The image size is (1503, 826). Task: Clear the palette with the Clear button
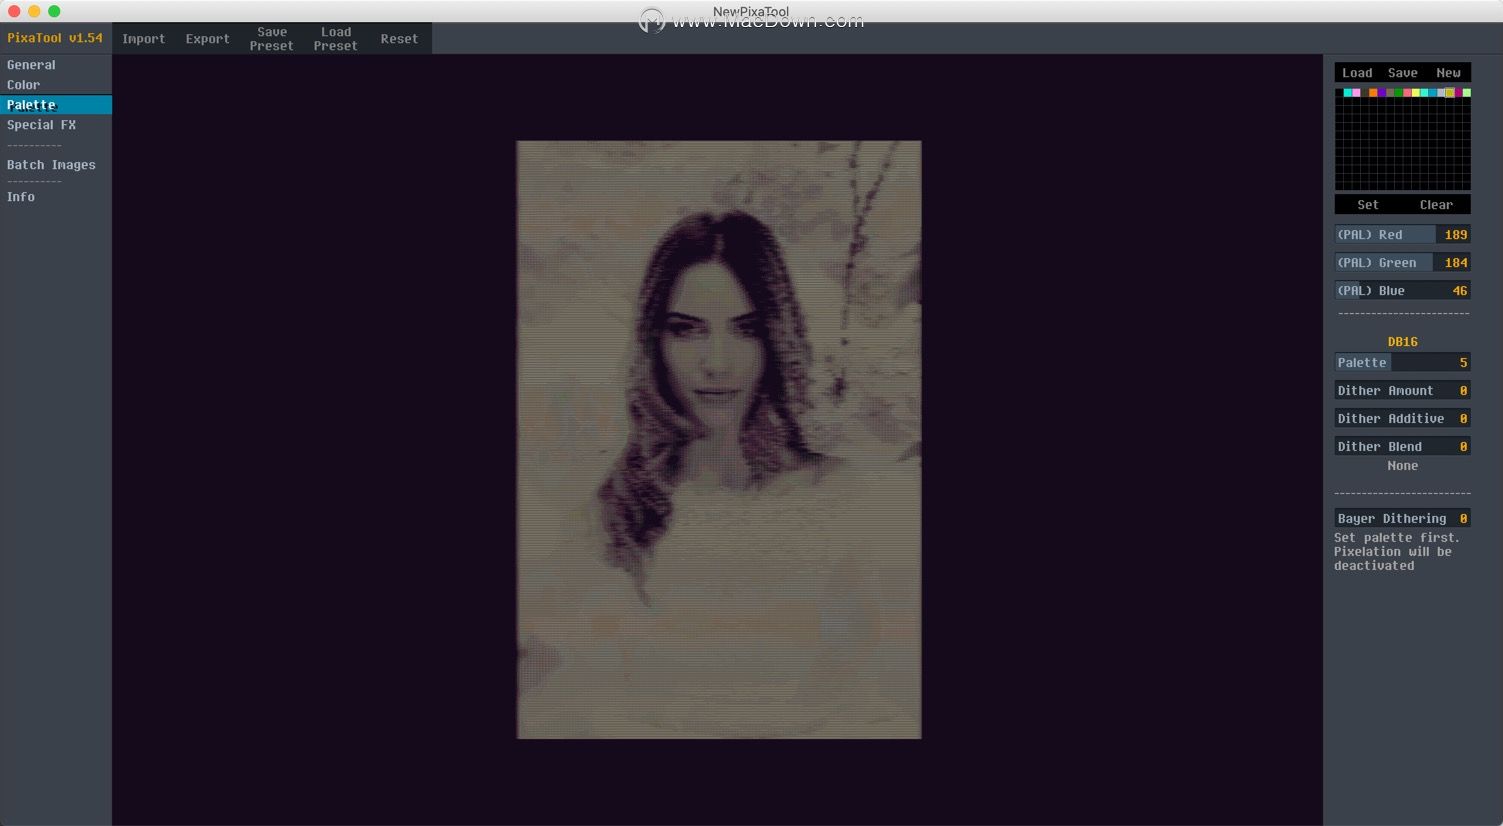pos(1436,205)
